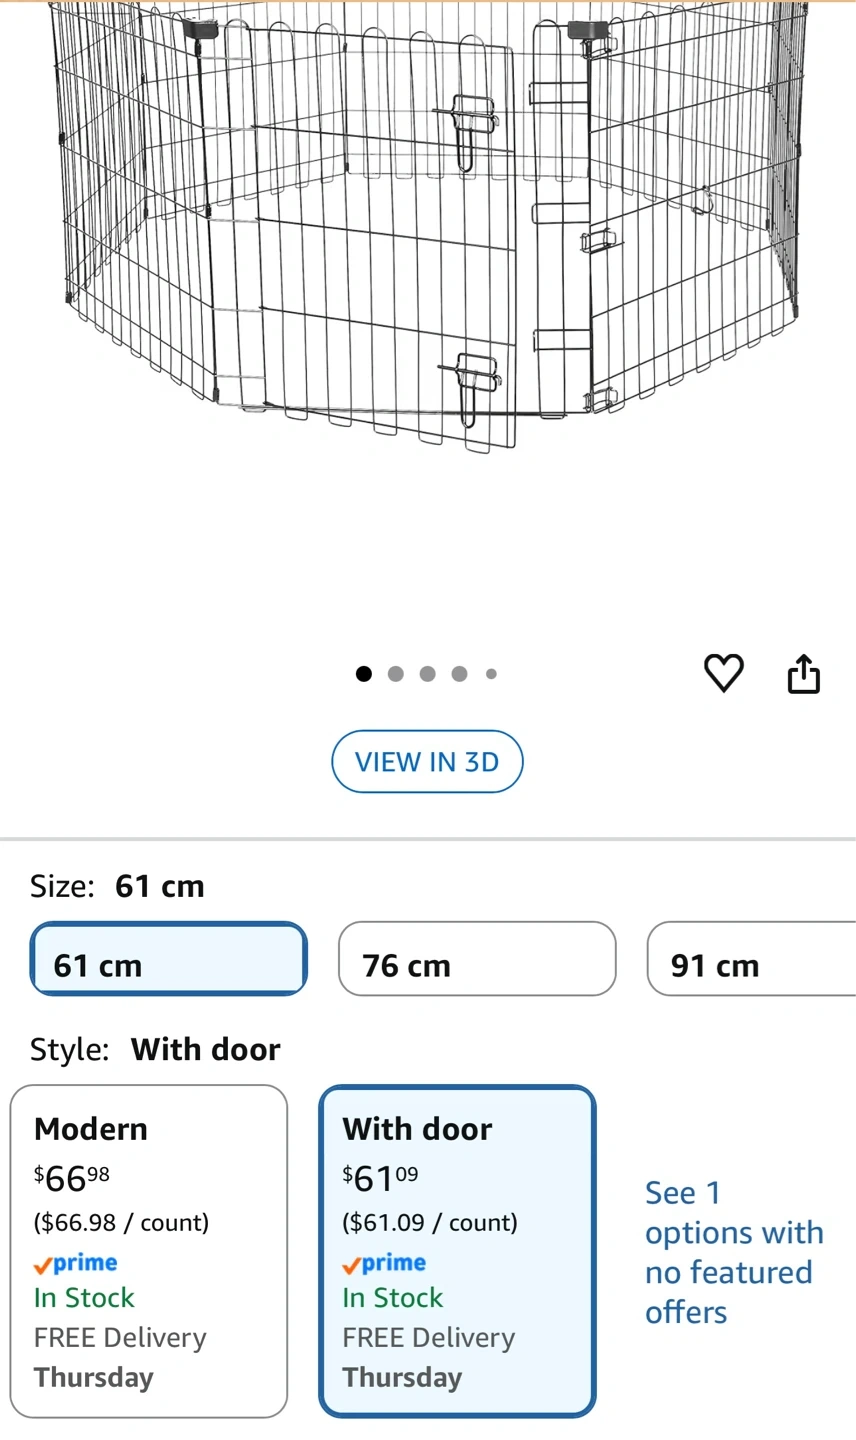Select the Modern style card

click(149, 1251)
